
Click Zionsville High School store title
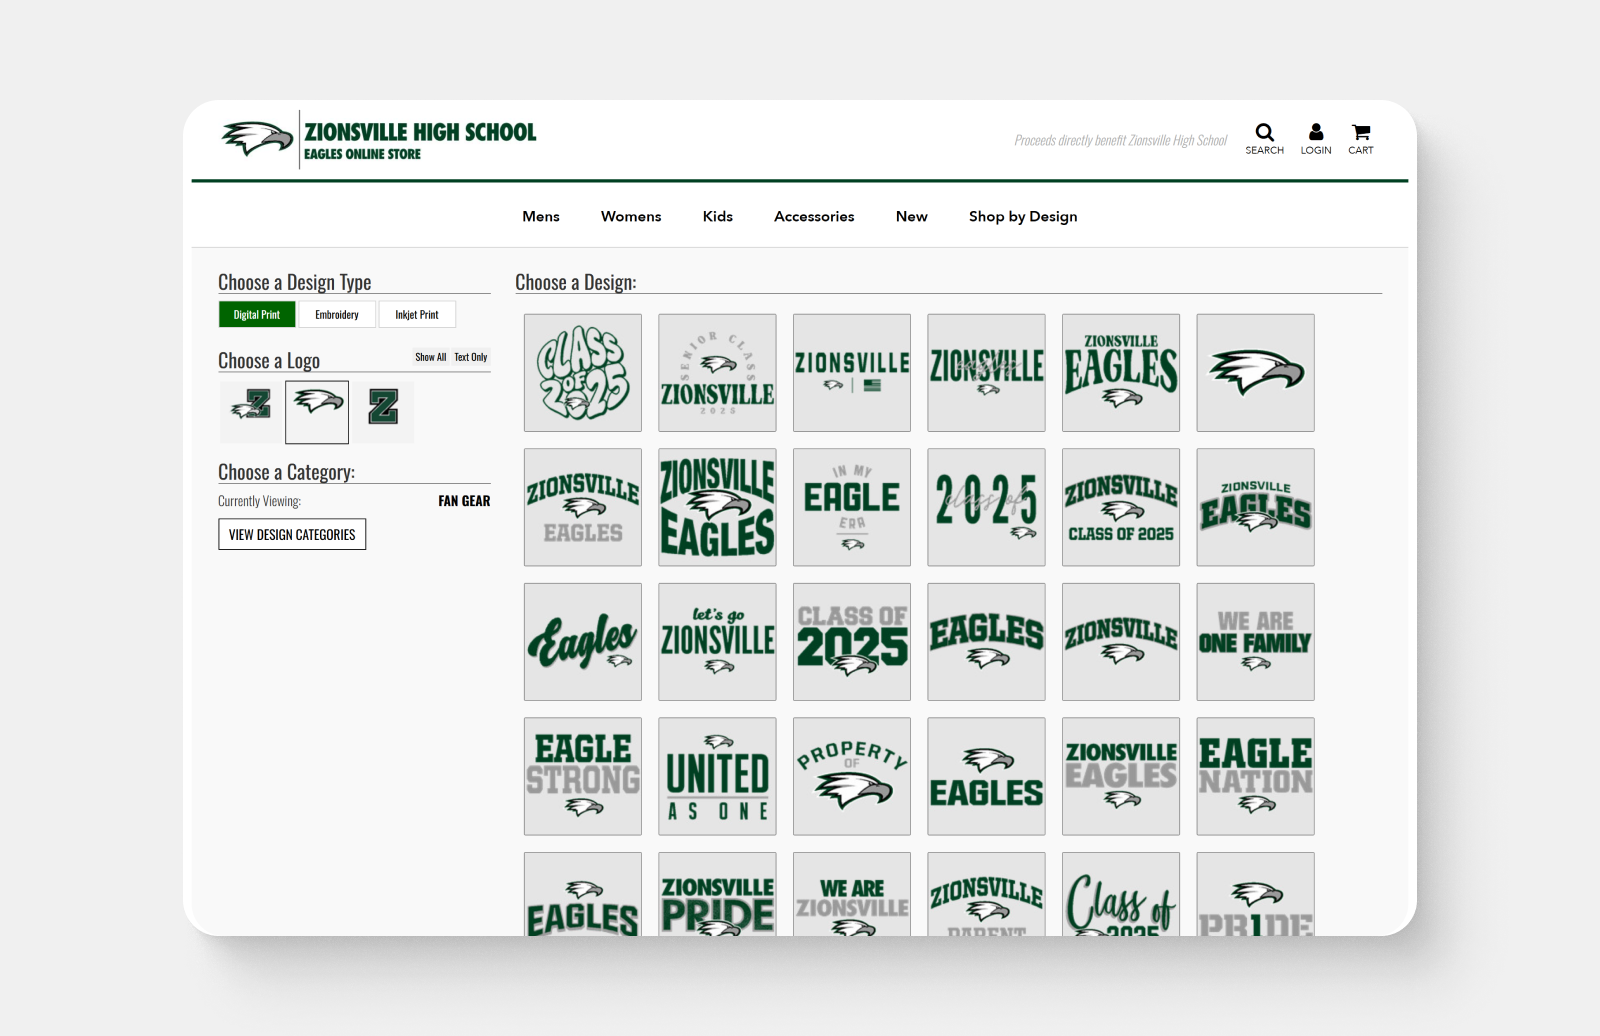(420, 132)
